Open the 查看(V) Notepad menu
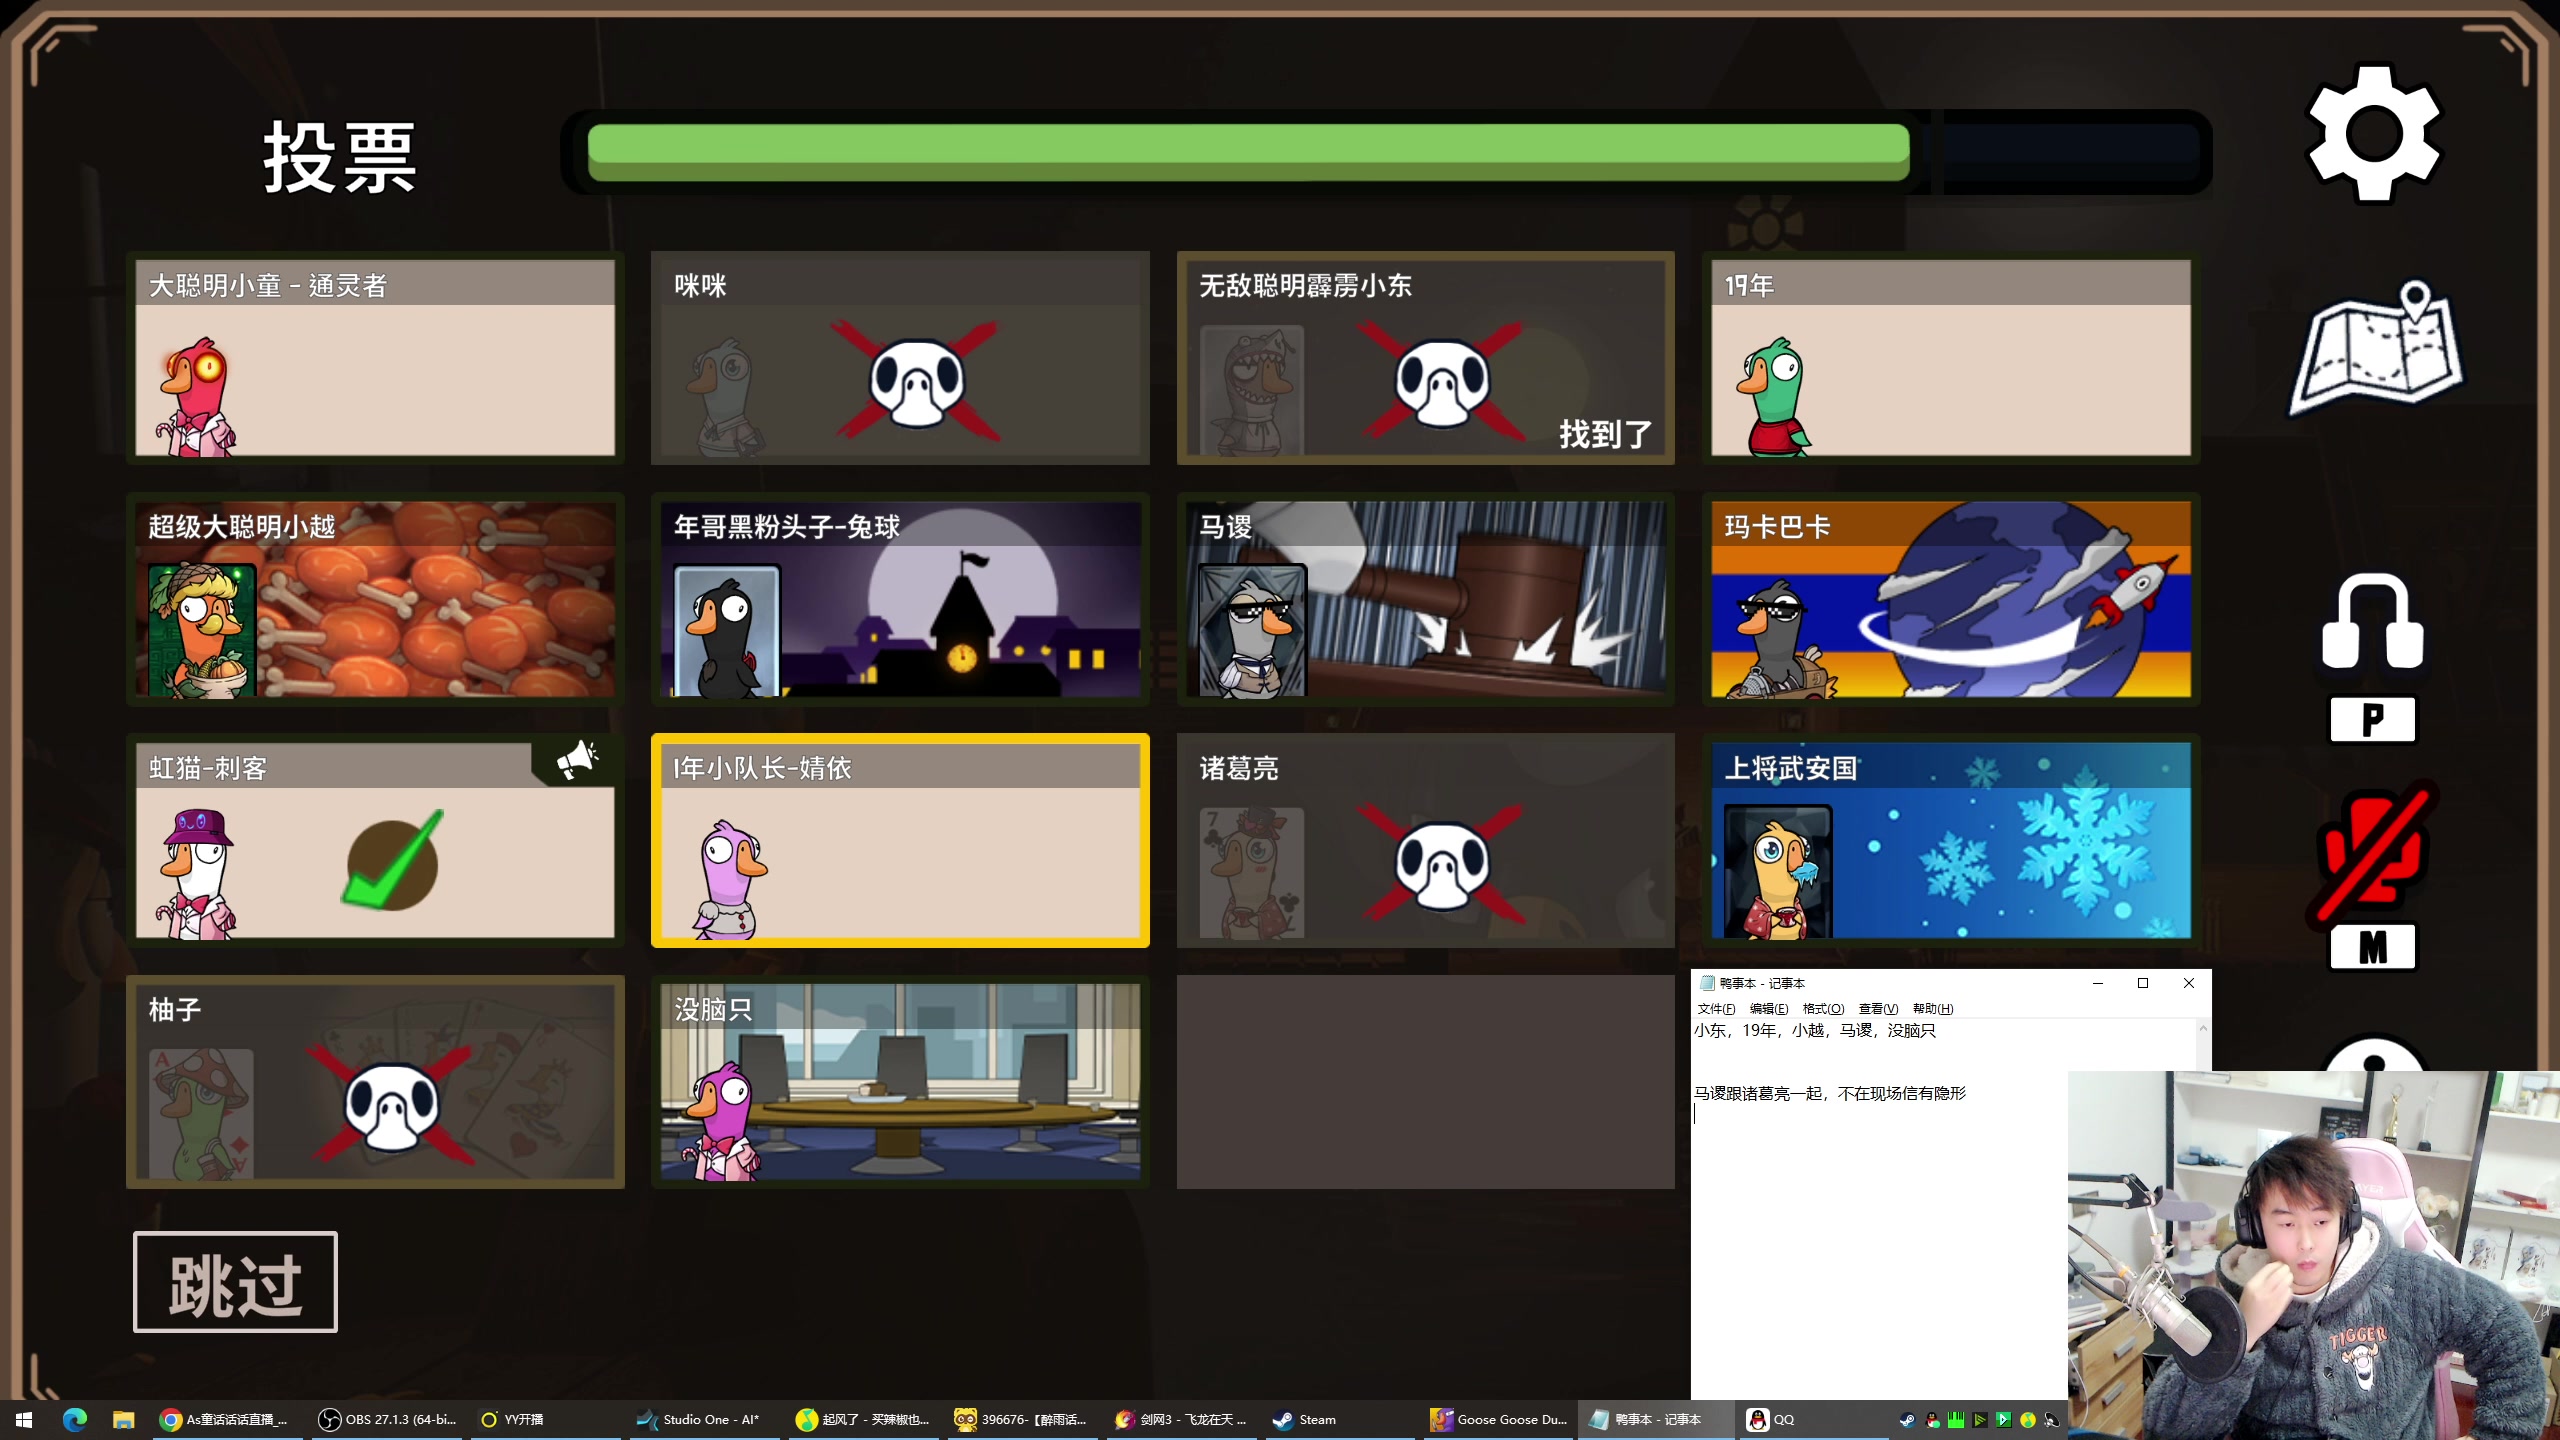The image size is (2560, 1440). [1877, 1008]
